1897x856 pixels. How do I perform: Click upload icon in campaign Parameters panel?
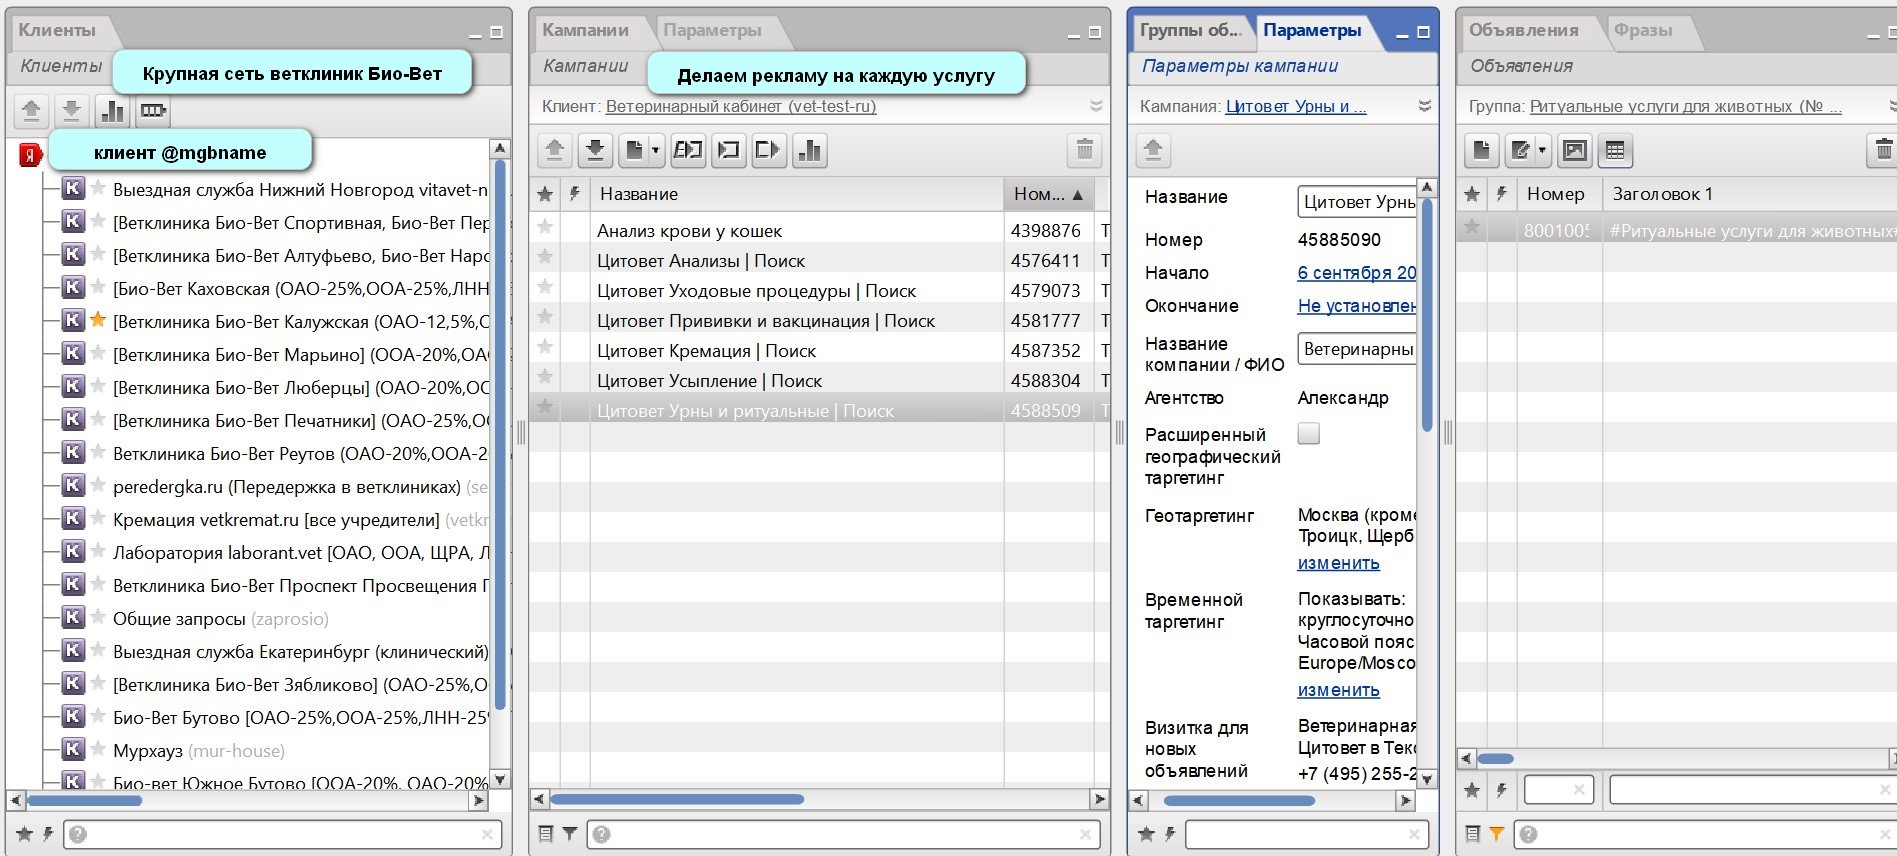1153,151
